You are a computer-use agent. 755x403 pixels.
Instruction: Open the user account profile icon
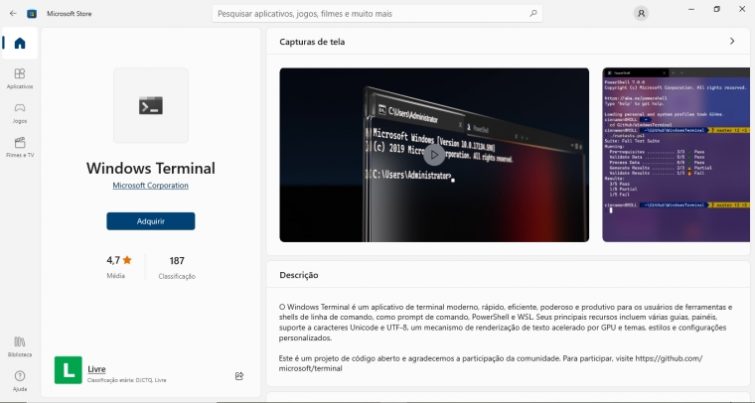point(641,13)
